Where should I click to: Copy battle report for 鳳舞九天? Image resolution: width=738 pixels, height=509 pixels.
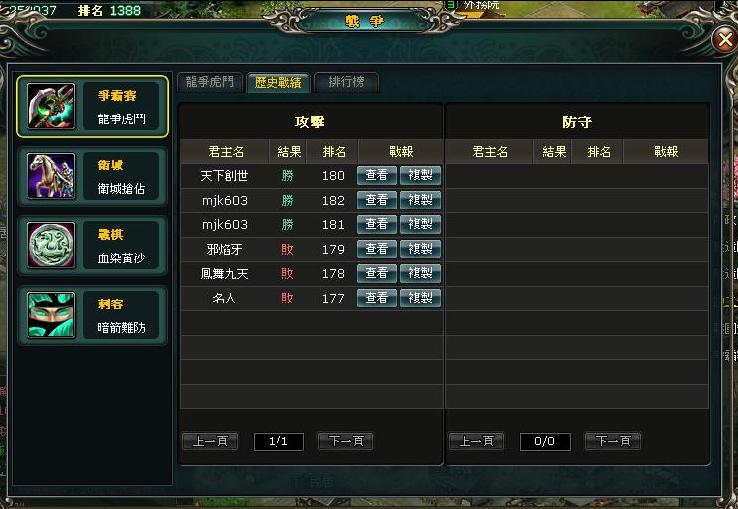(x=420, y=273)
